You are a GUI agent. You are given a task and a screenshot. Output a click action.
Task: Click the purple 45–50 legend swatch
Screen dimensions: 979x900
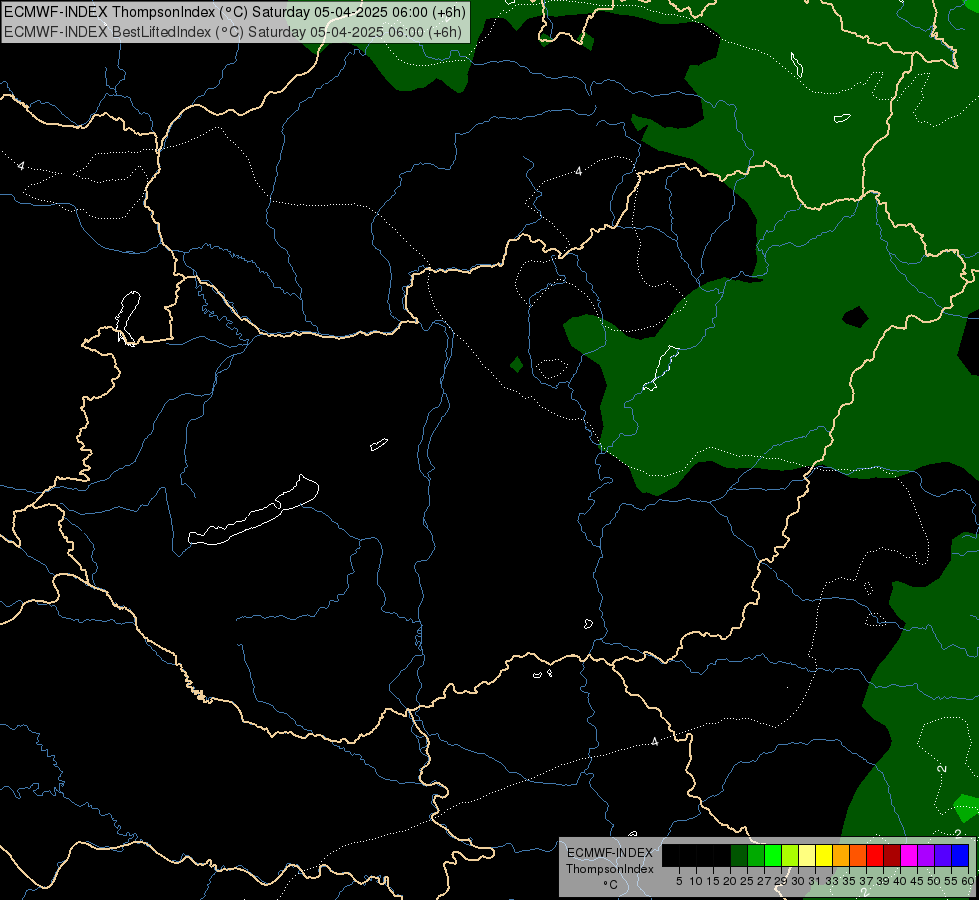(926, 855)
